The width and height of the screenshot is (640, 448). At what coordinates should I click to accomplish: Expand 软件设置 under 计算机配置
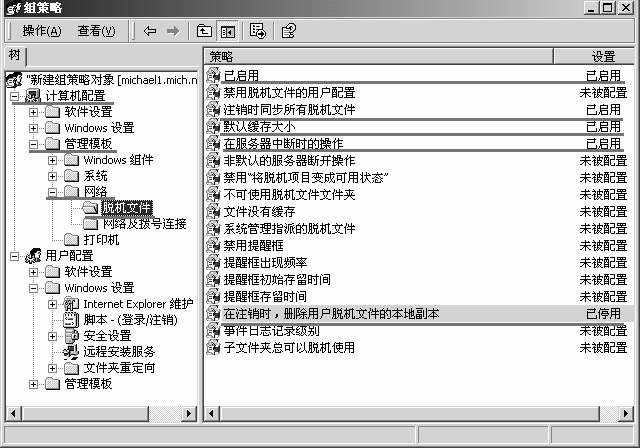33,112
